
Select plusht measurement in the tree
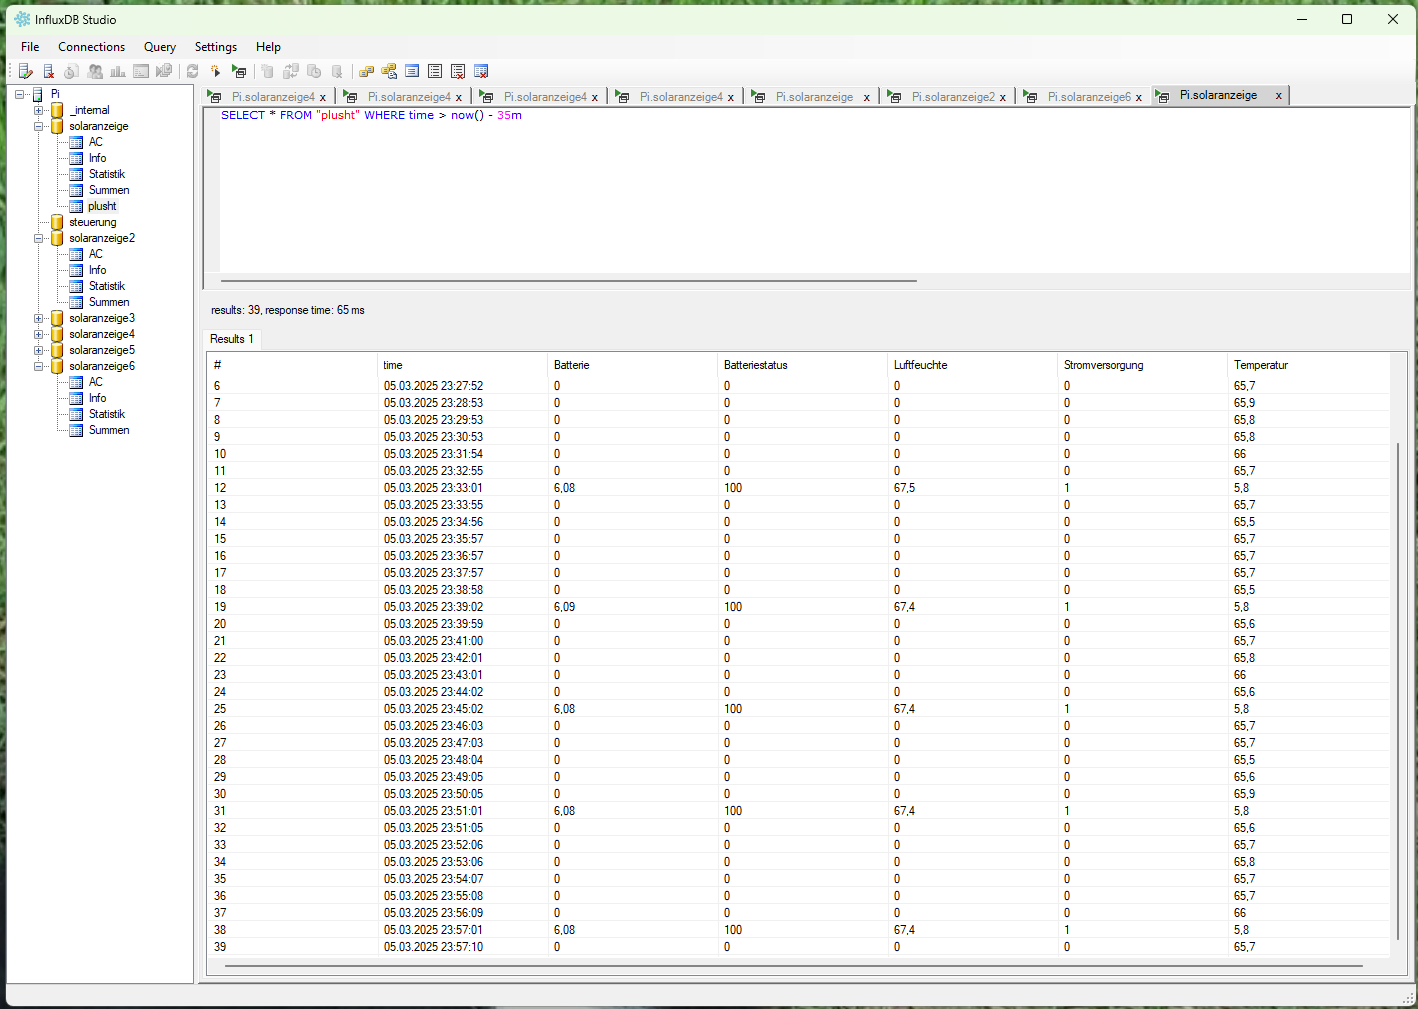102,206
